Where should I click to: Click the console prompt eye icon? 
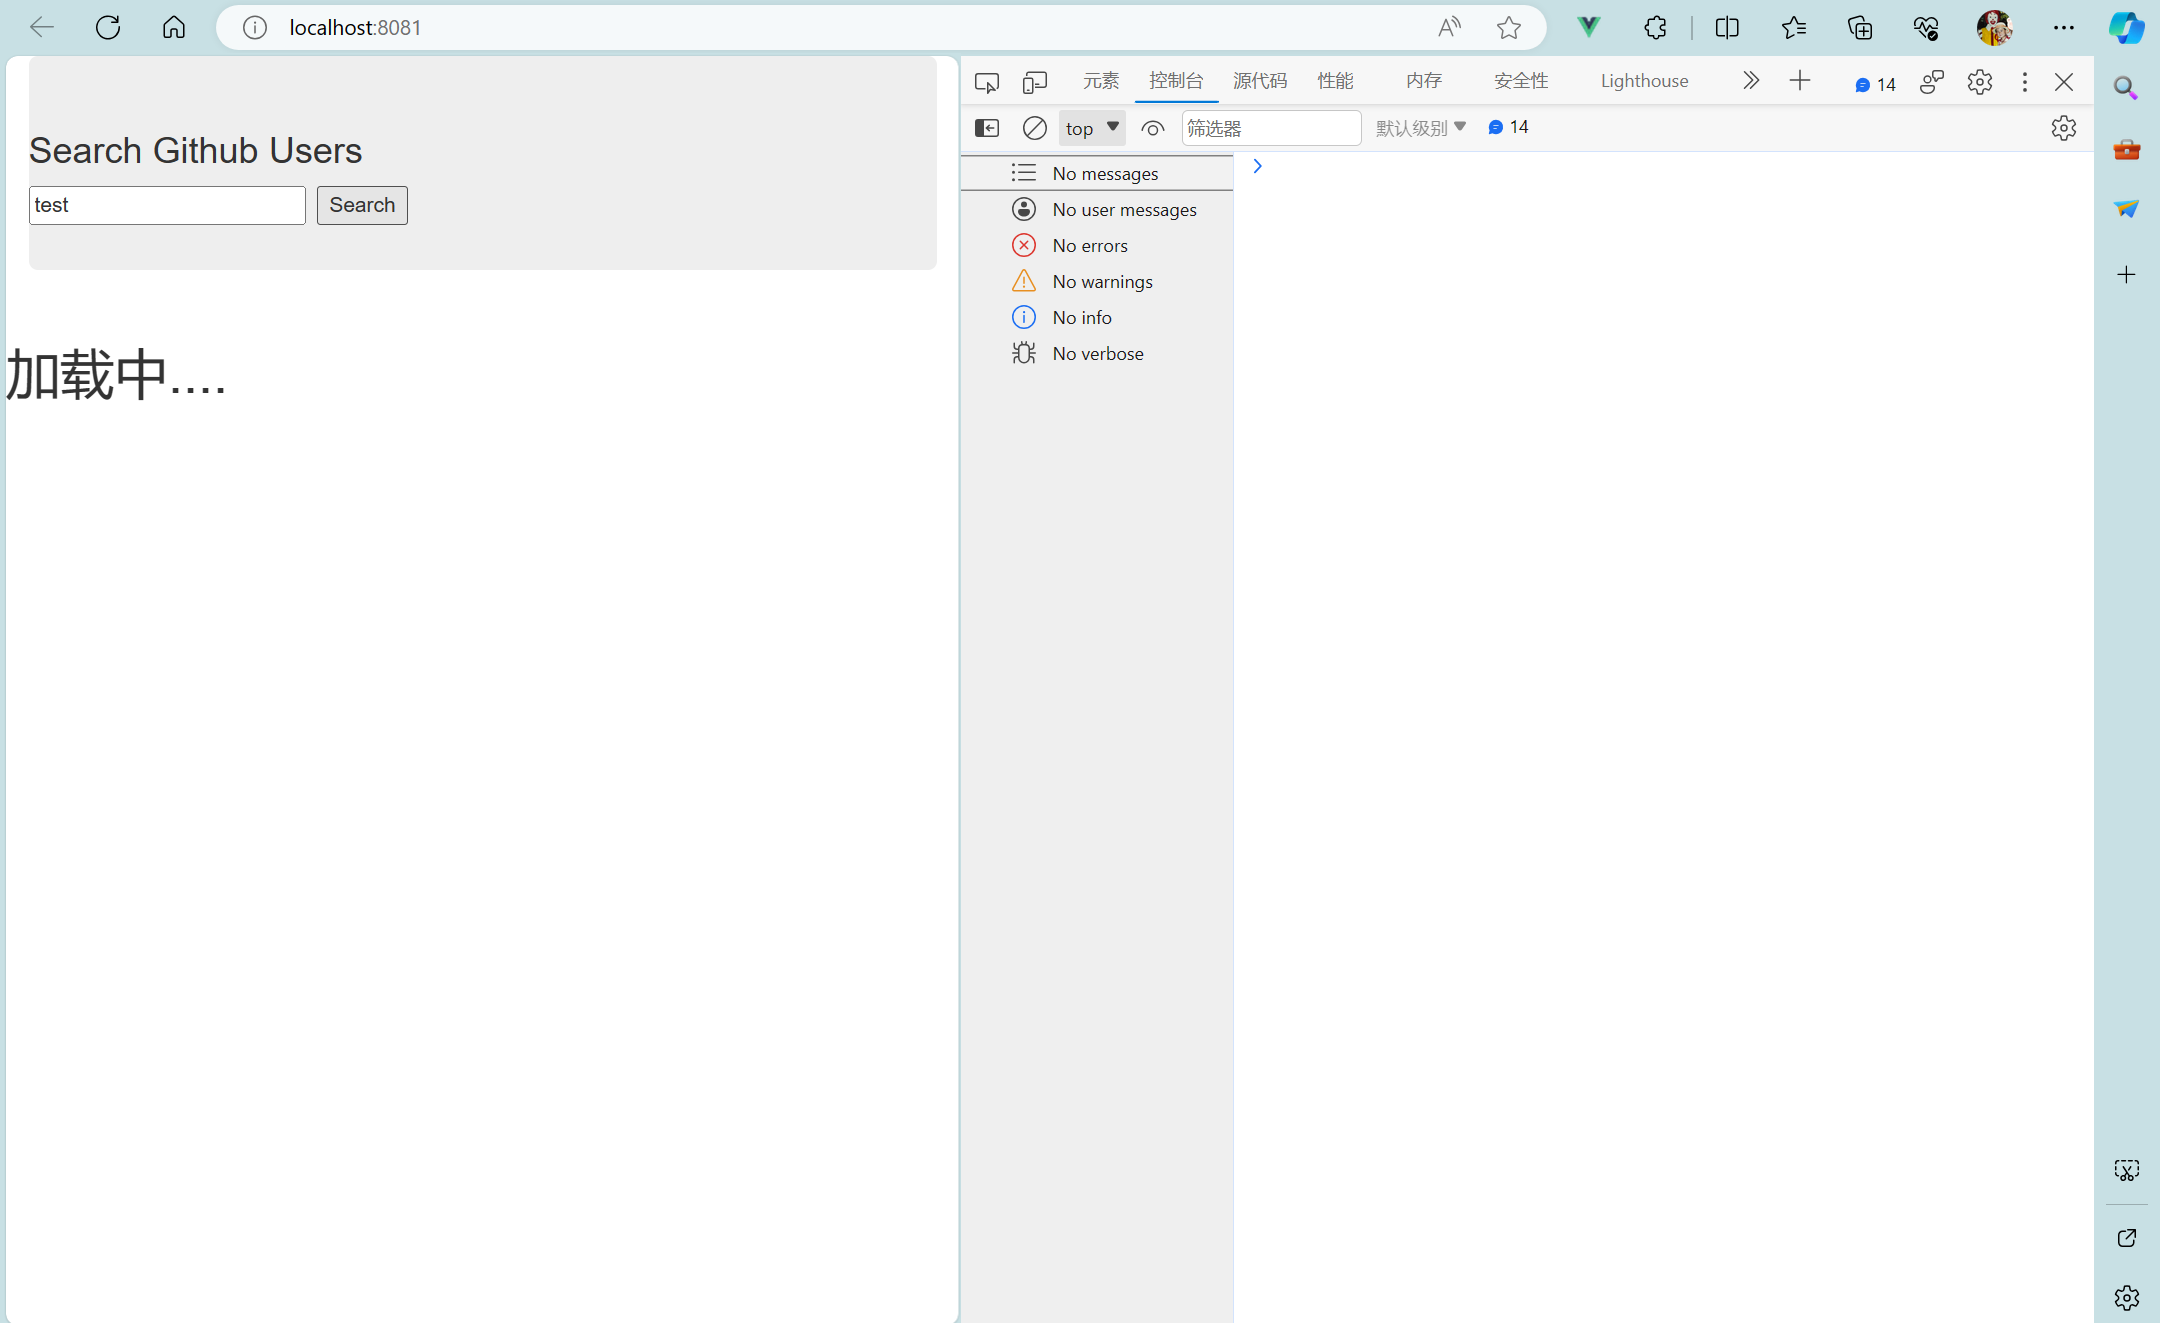[1153, 128]
